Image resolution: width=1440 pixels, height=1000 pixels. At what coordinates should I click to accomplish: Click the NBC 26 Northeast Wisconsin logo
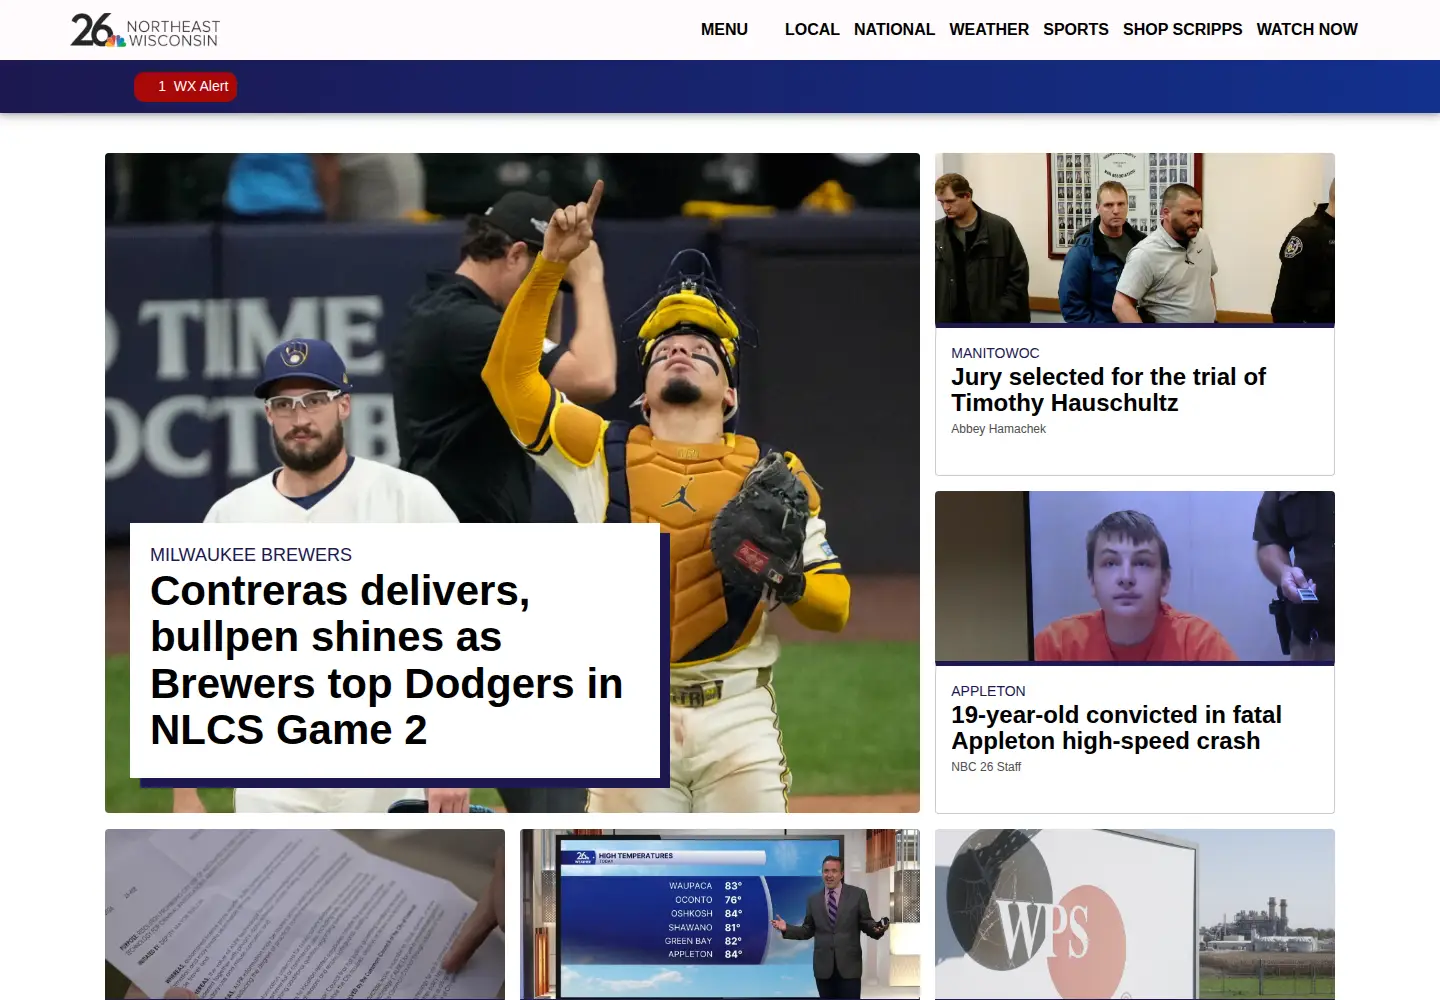pyautogui.click(x=145, y=30)
